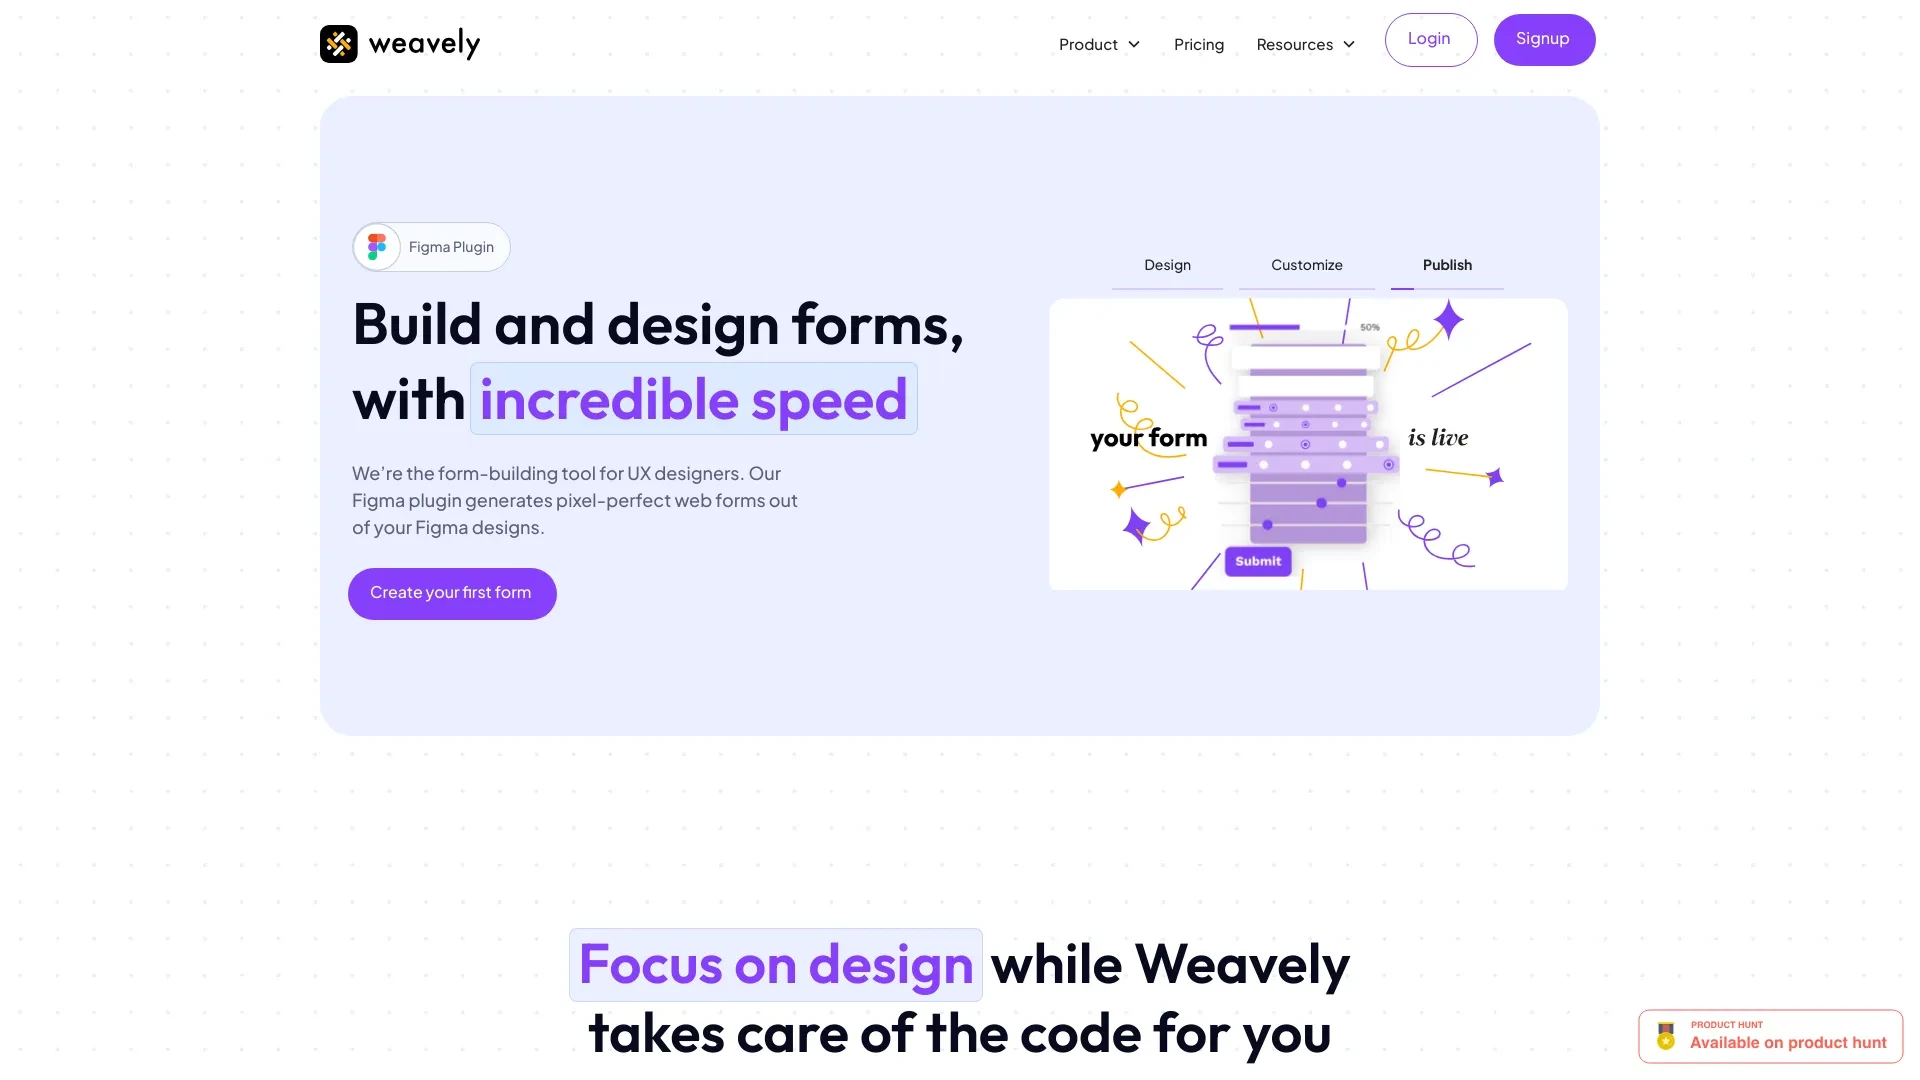Viewport: 1920px width, 1080px height.
Task: Toggle the Publish tab underline indicator
Action: click(x=1447, y=287)
